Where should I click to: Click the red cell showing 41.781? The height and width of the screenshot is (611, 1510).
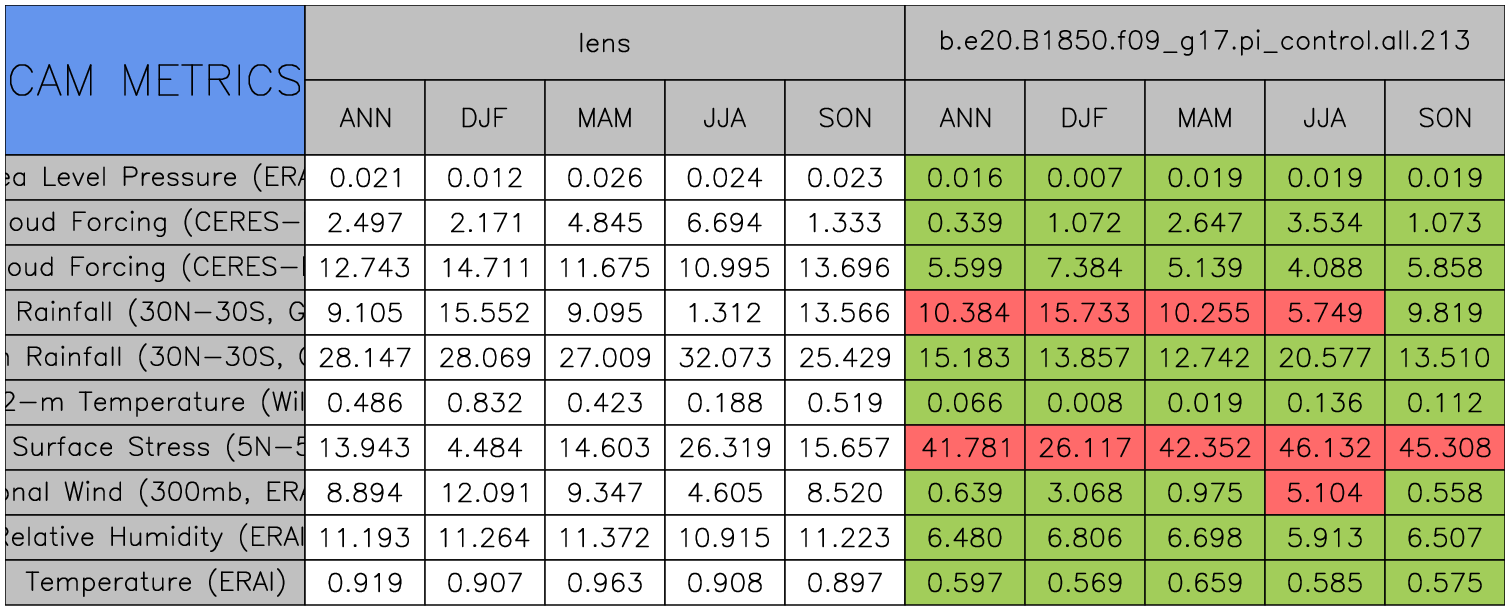pyautogui.click(x=964, y=448)
